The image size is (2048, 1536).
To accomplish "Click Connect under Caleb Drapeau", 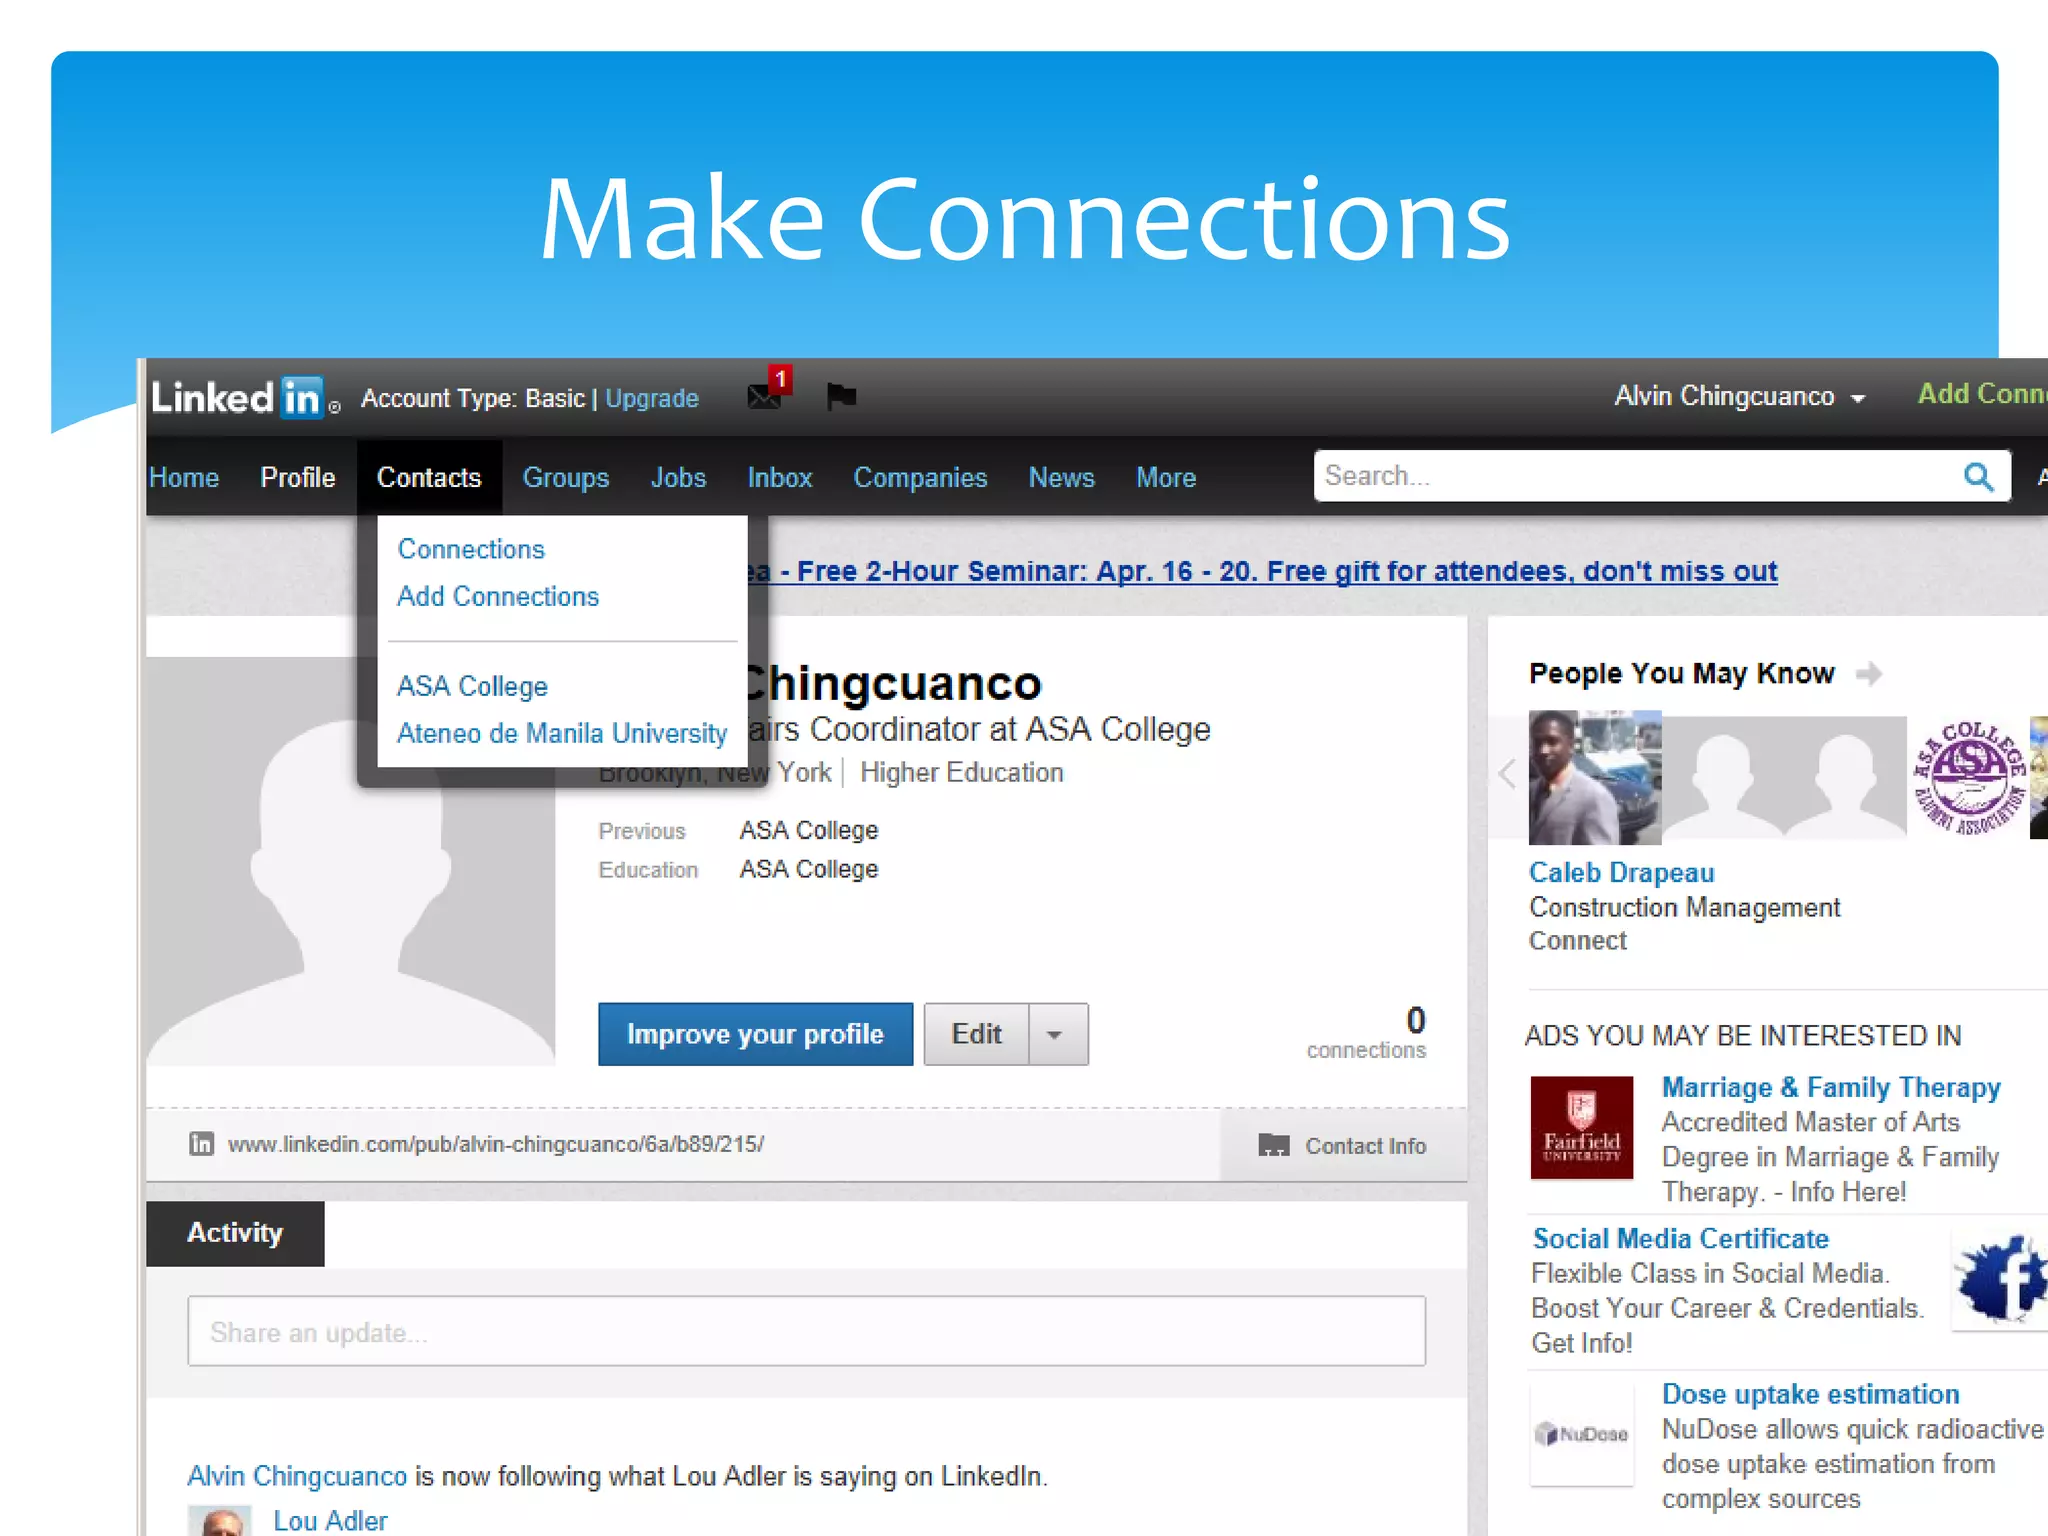I will pos(1577,941).
